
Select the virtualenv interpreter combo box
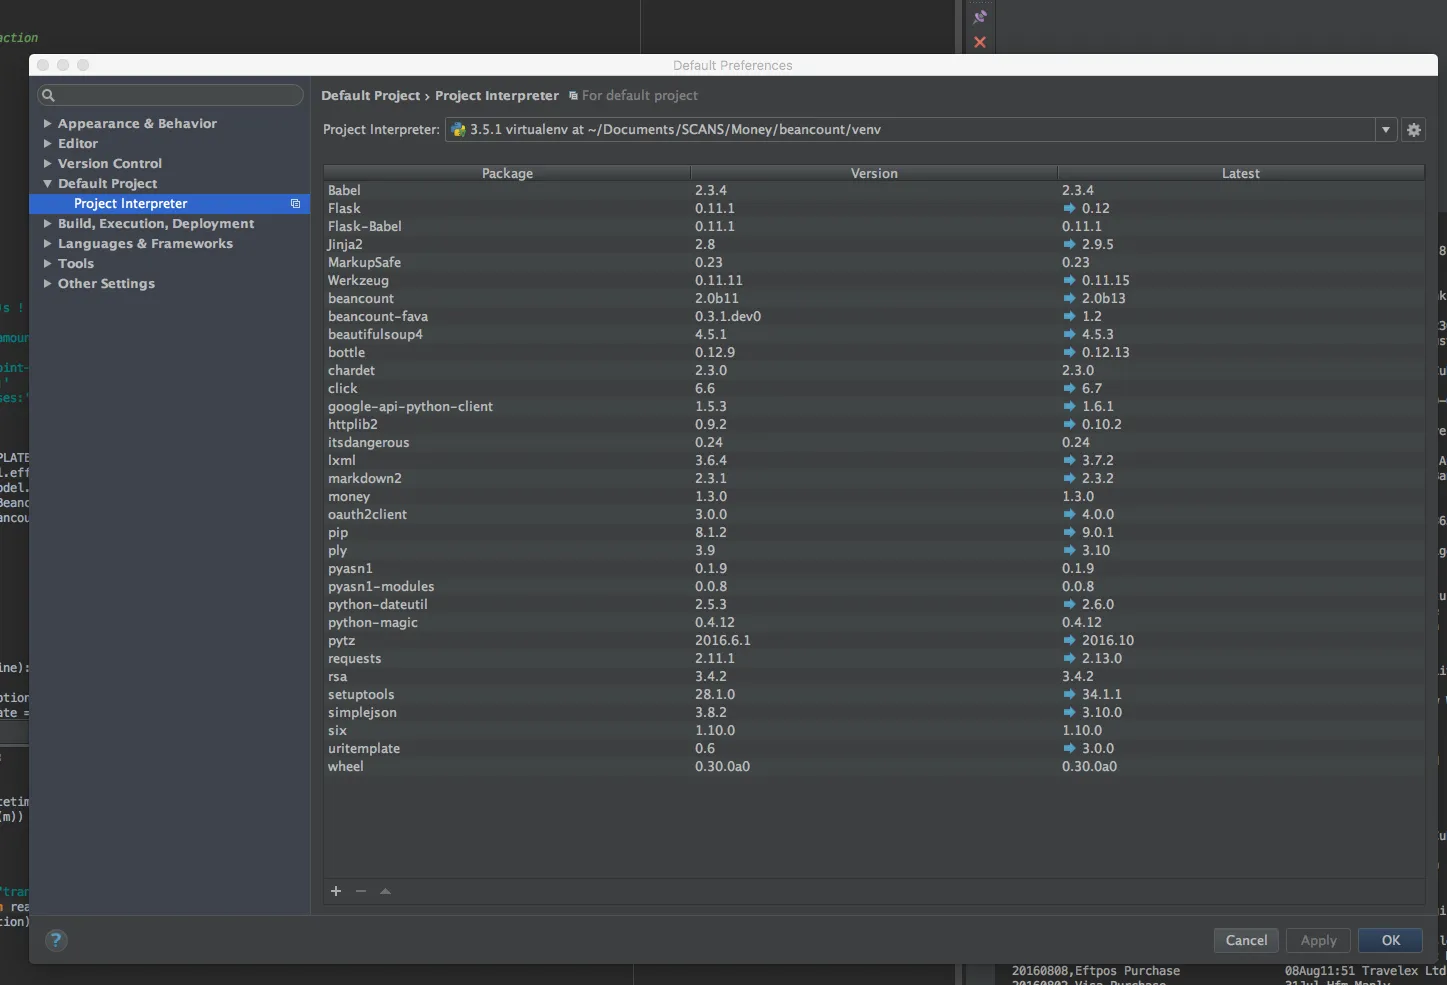pyautogui.click(x=920, y=130)
